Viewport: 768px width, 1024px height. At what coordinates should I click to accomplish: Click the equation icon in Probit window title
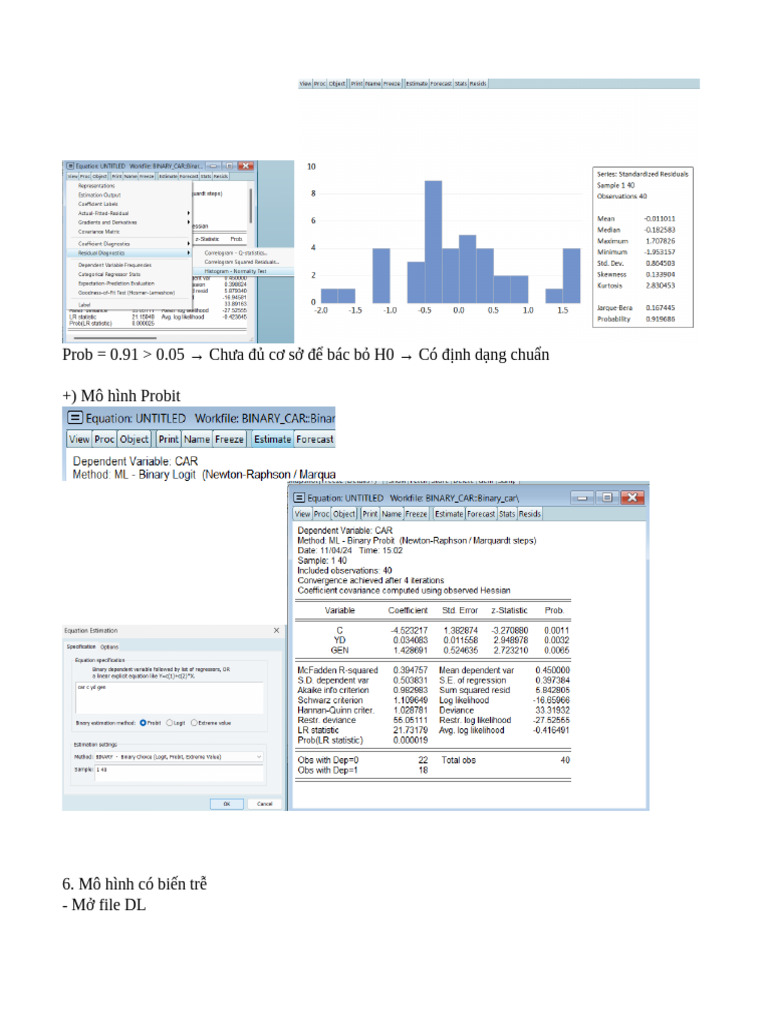(x=299, y=498)
